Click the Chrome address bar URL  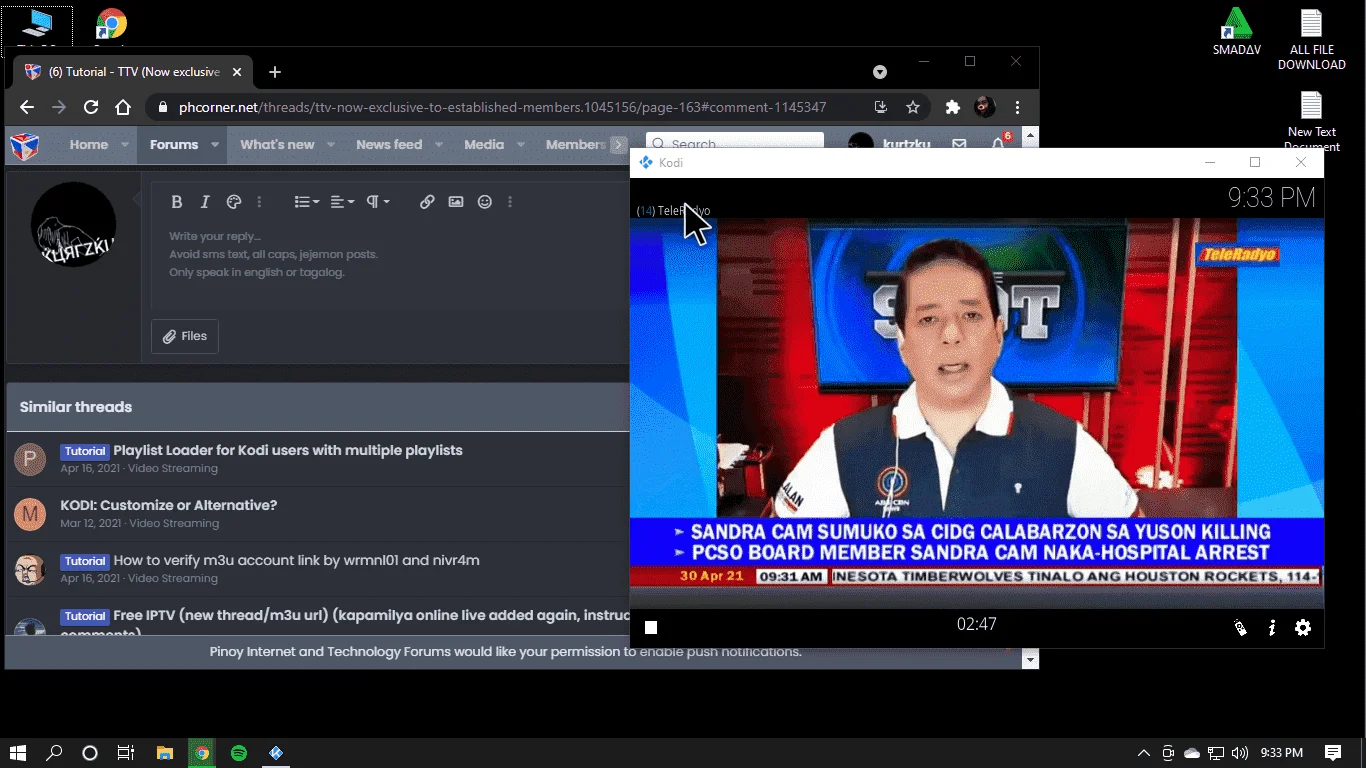(502, 107)
